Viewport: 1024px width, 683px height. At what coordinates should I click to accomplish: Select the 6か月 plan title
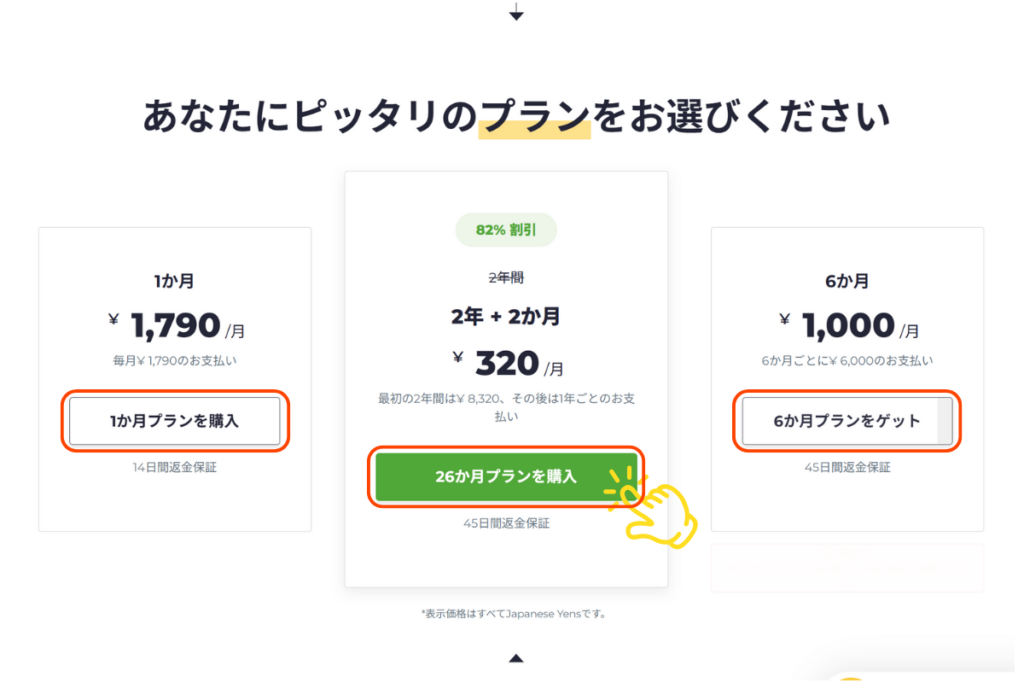pos(847,282)
